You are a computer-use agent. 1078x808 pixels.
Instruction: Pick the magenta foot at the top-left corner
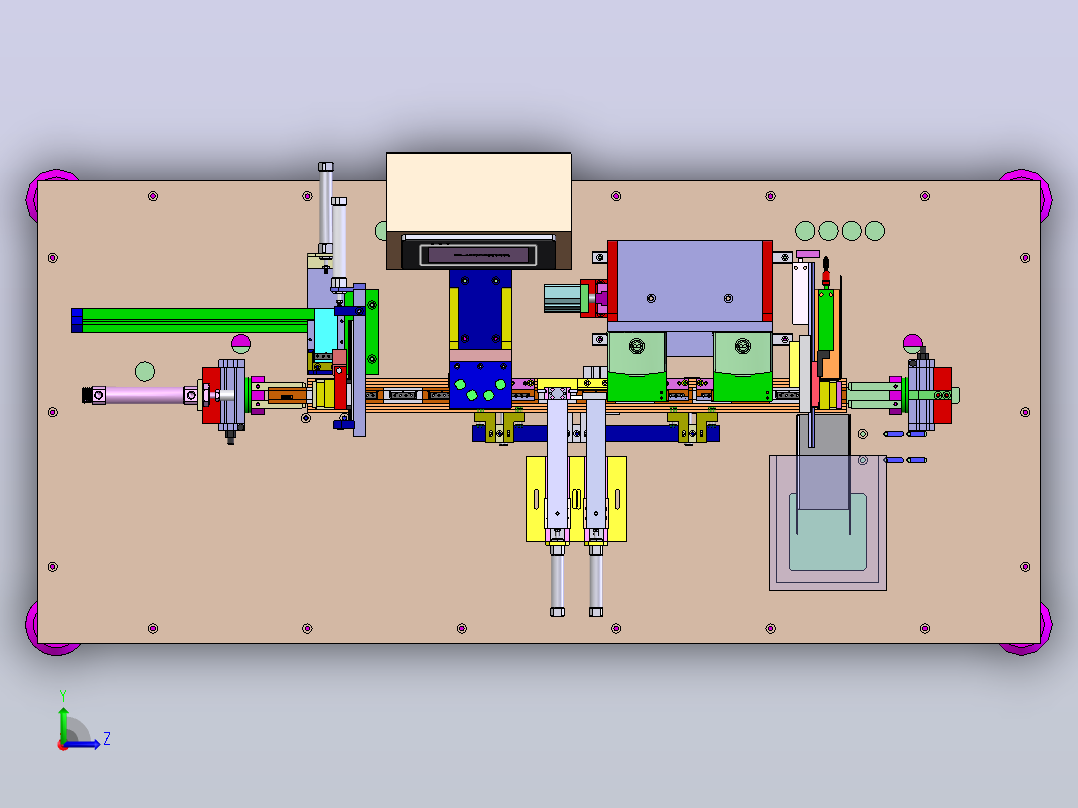coord(34,194)
